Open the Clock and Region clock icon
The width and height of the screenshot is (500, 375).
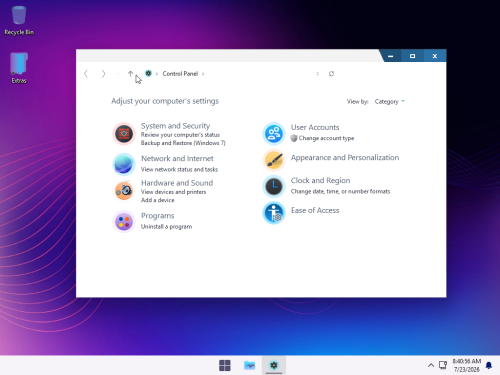click(x=274, y=186)
